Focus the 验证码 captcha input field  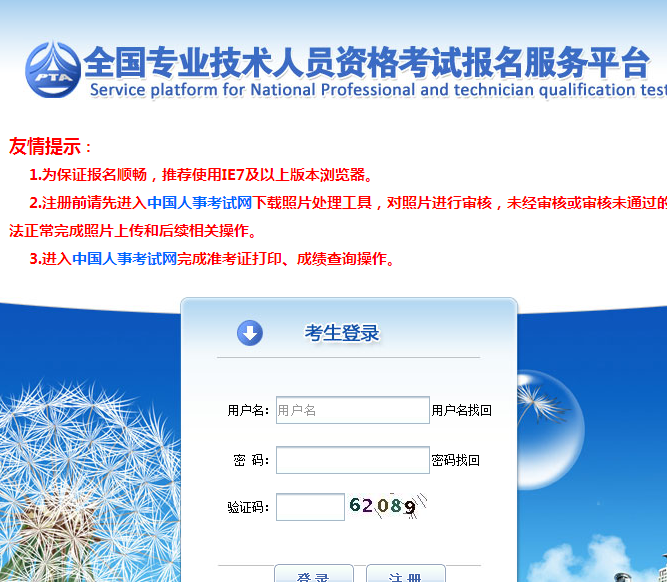[x=310, y=507]
